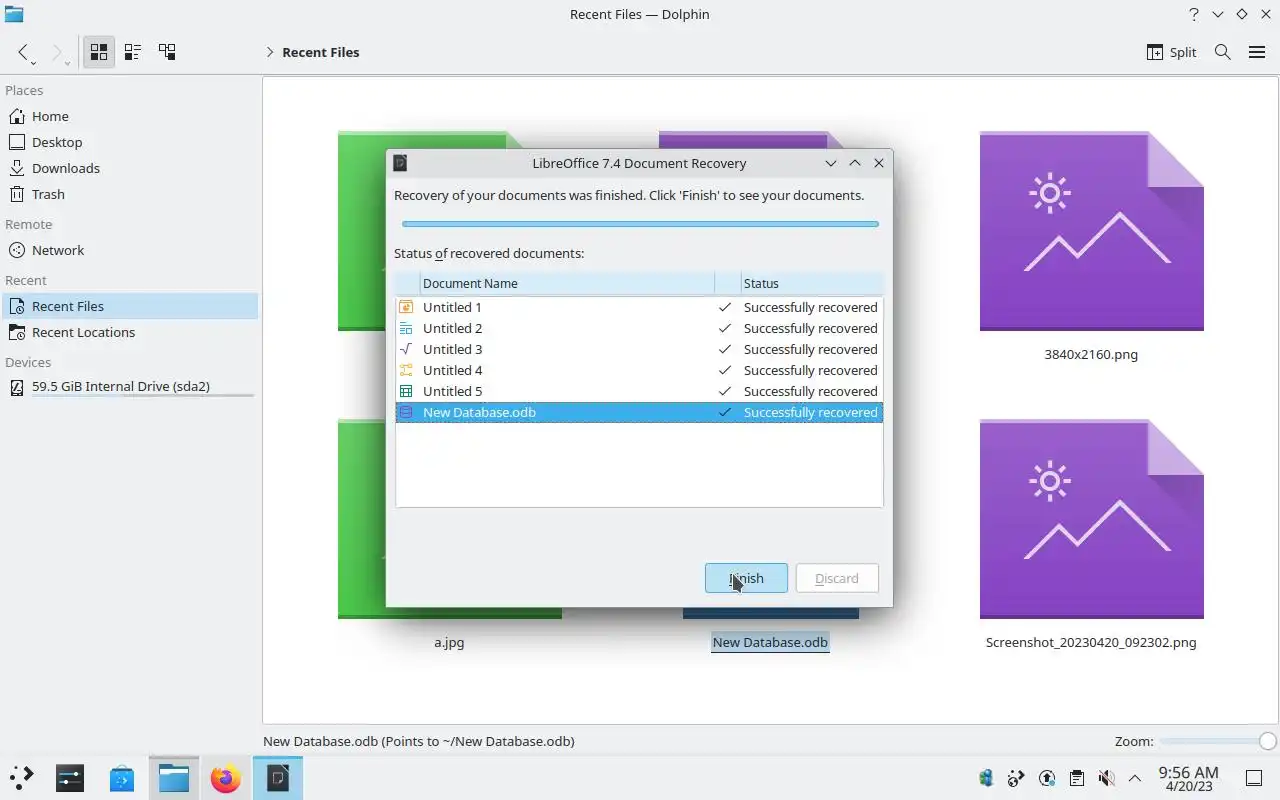Viewport: 1280px width, 800px height.
Task: Click the recovery progress bar
Action: coord(640,224)
